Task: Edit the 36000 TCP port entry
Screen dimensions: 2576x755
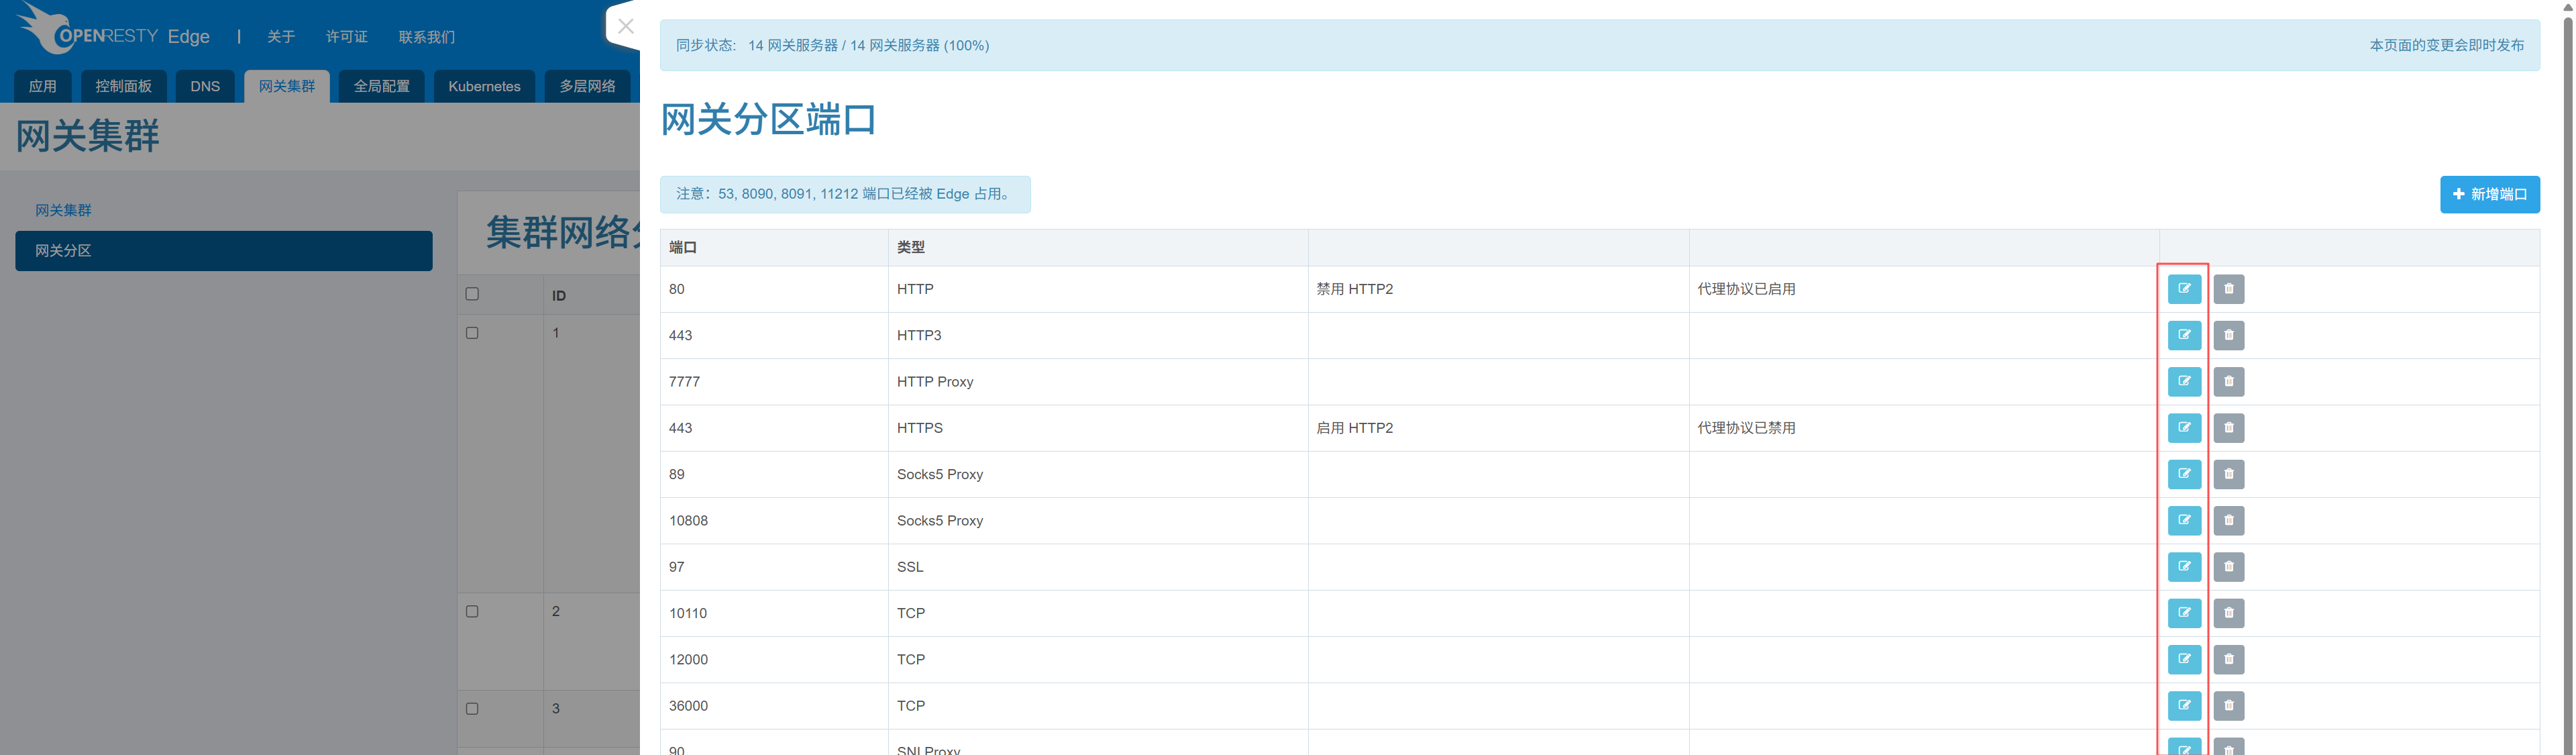Action: [x=2184, y=706]
